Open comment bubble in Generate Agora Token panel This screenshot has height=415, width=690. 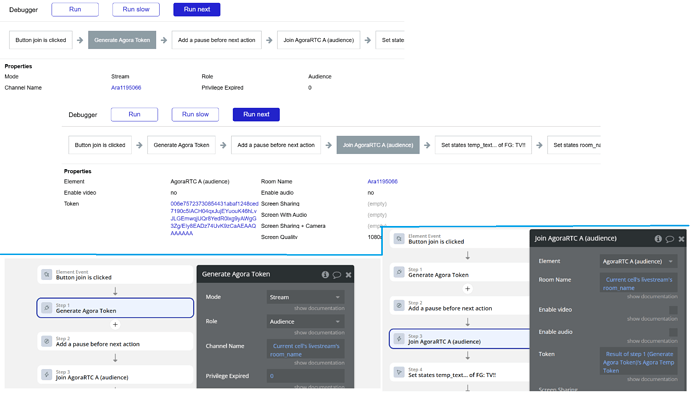(337, 274)
